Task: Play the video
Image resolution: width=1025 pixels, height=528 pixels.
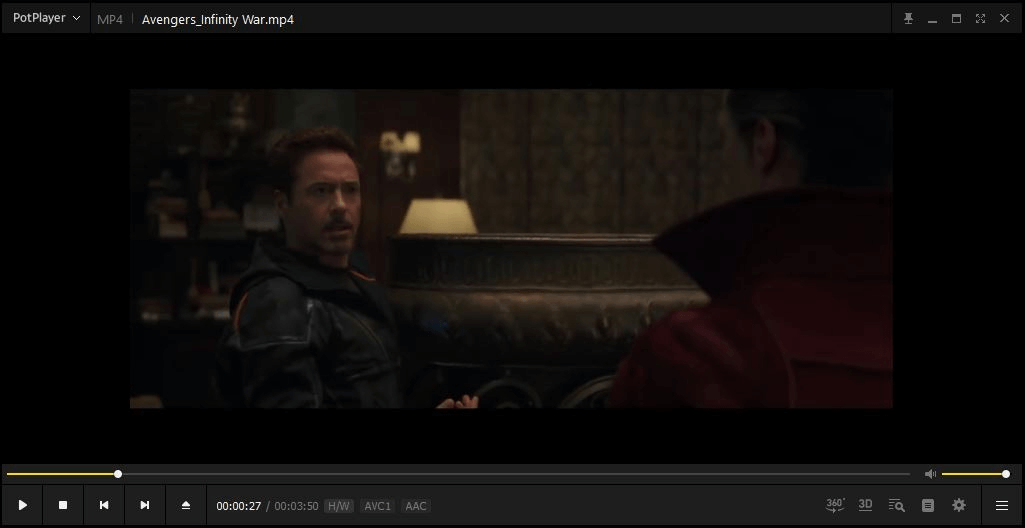Action: [23, 505]
